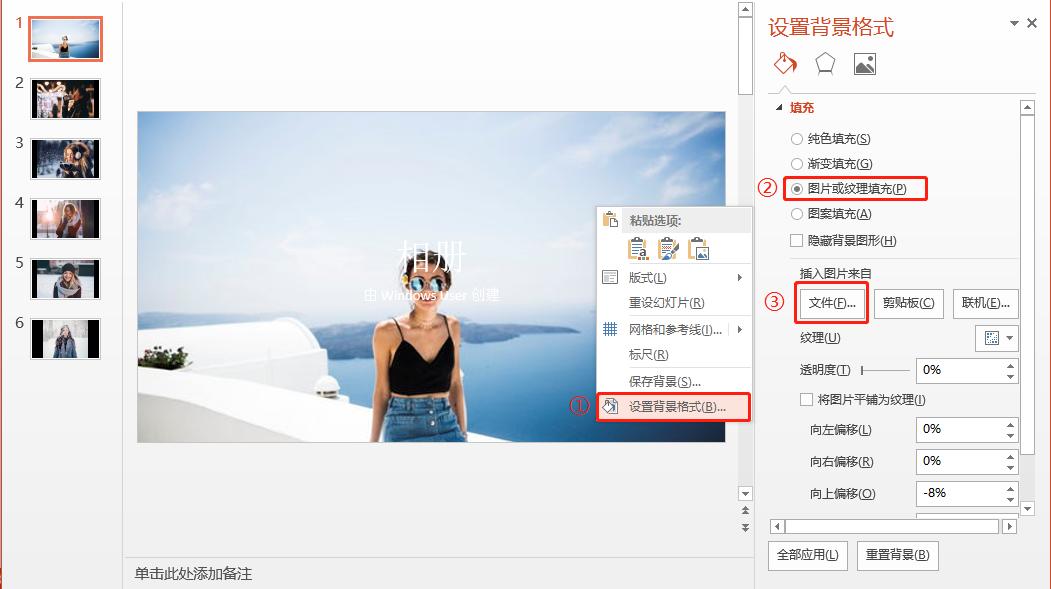Screen dimensions: 1051x589
Task: Select slide 6 thumbnail
Action: 66,339
